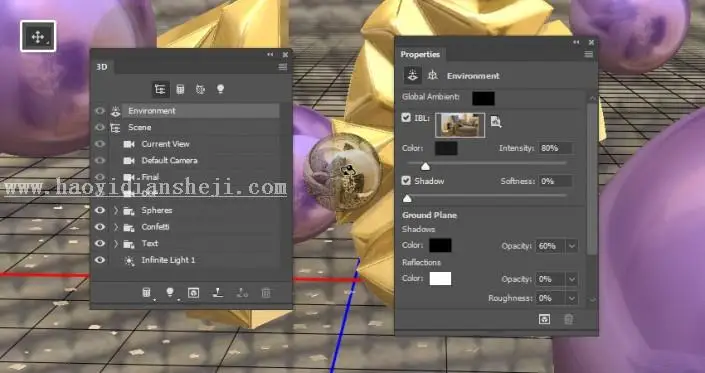Filter 3D panel by meshes

180,89
